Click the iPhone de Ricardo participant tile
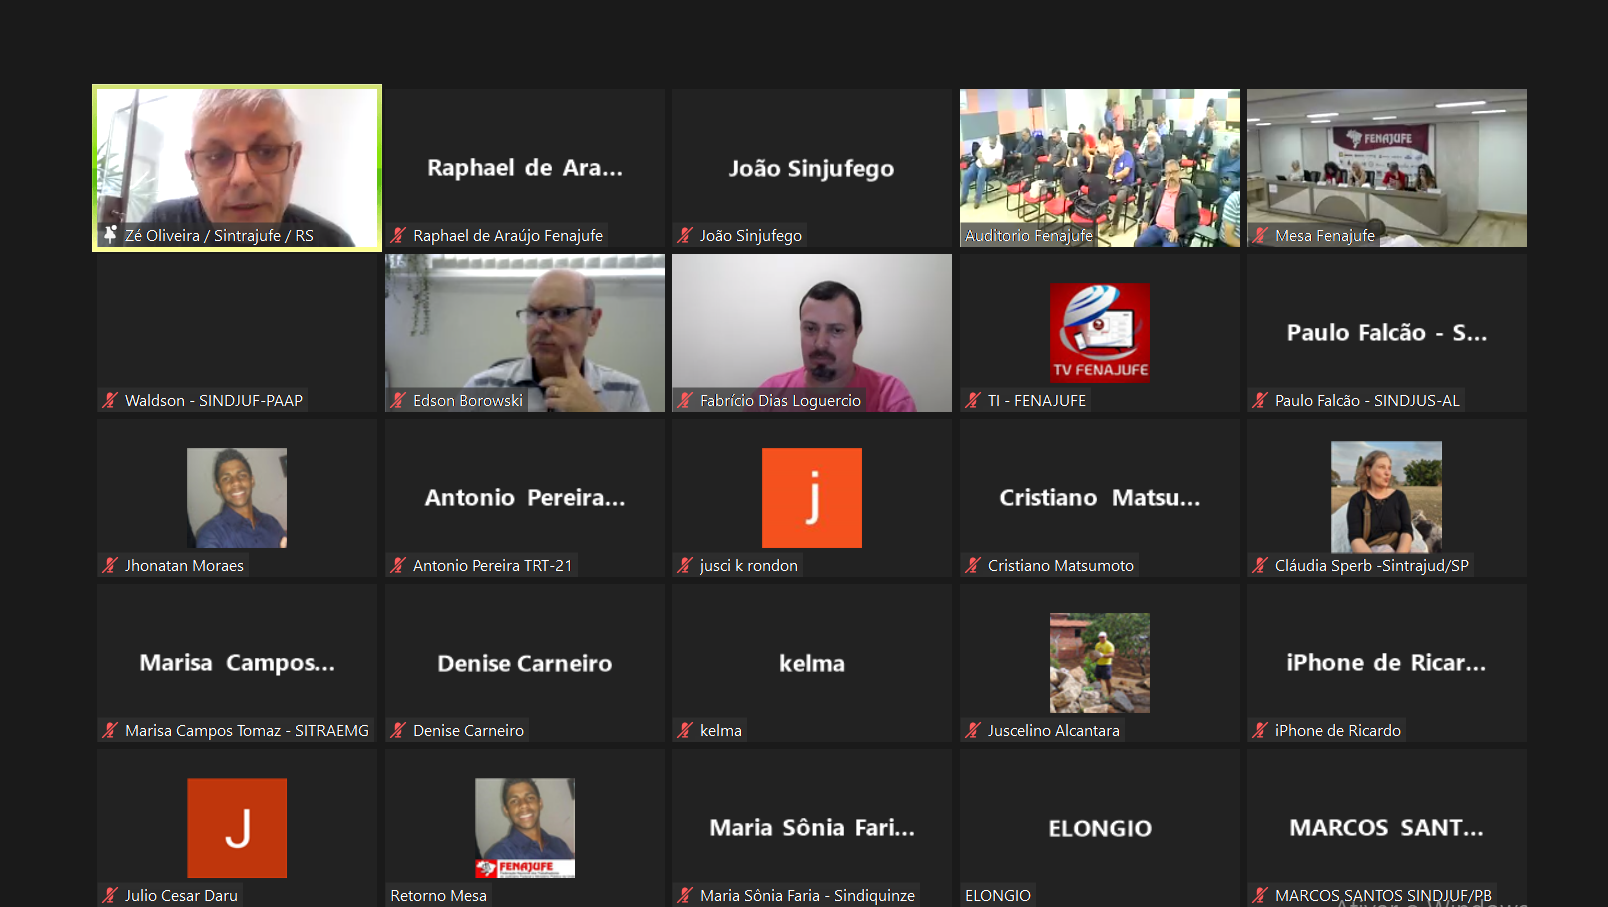This screenshot has width=1608, height=907. click(x=1386, y=663)
